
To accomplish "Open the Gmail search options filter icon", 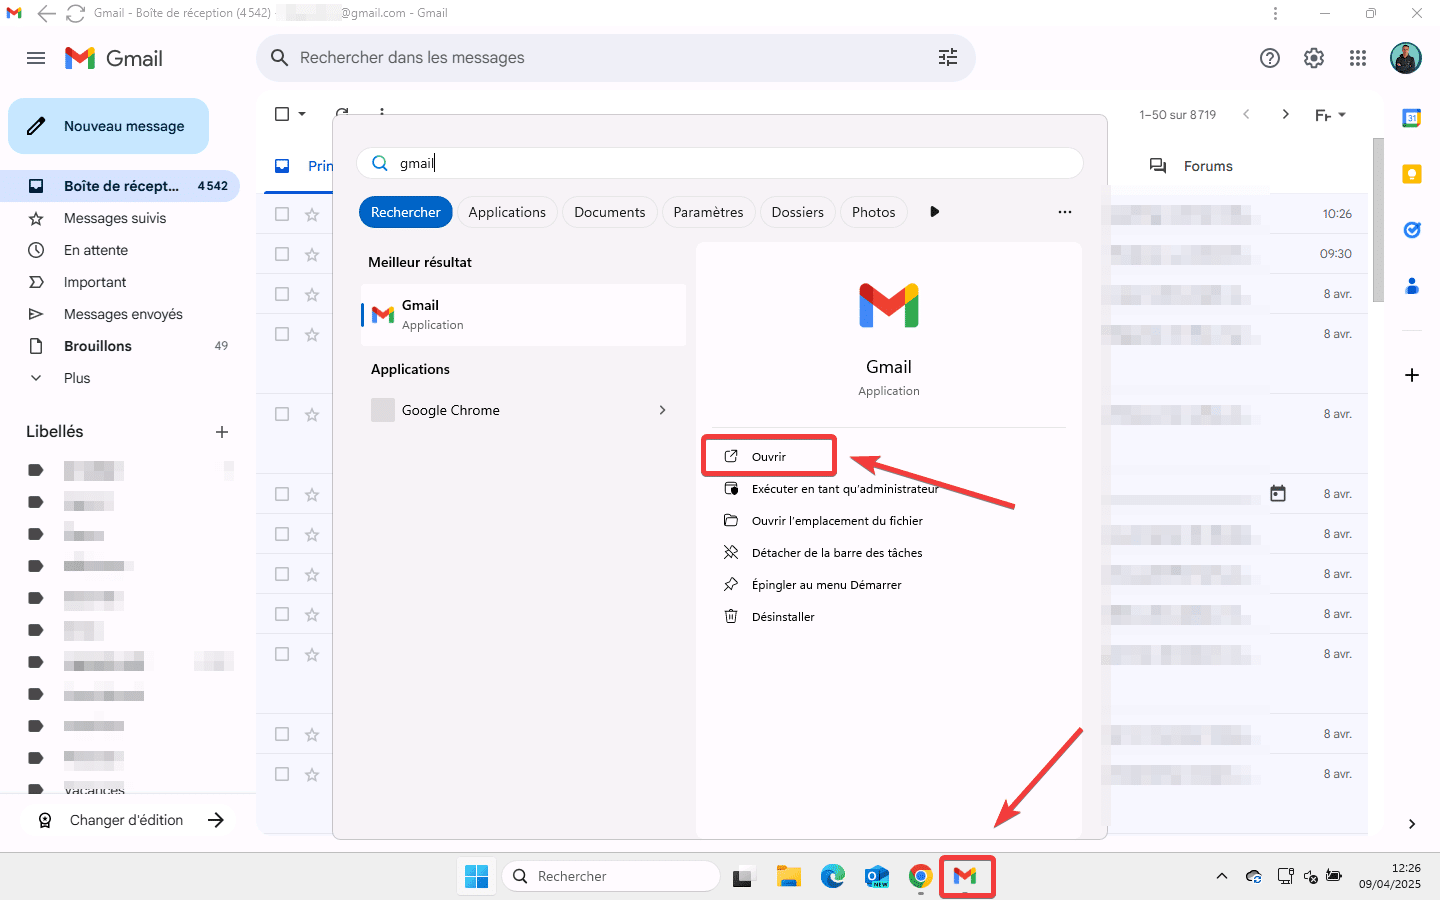I will tap(948, 58).
